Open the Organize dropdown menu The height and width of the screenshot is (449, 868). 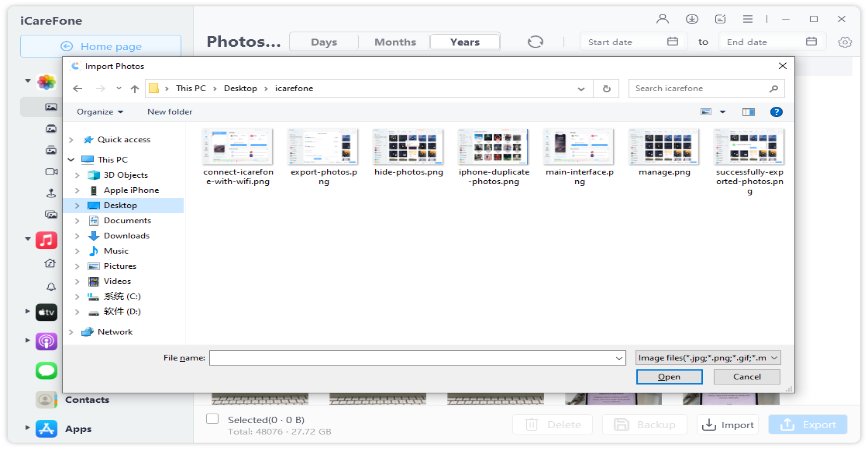[100, 112]
